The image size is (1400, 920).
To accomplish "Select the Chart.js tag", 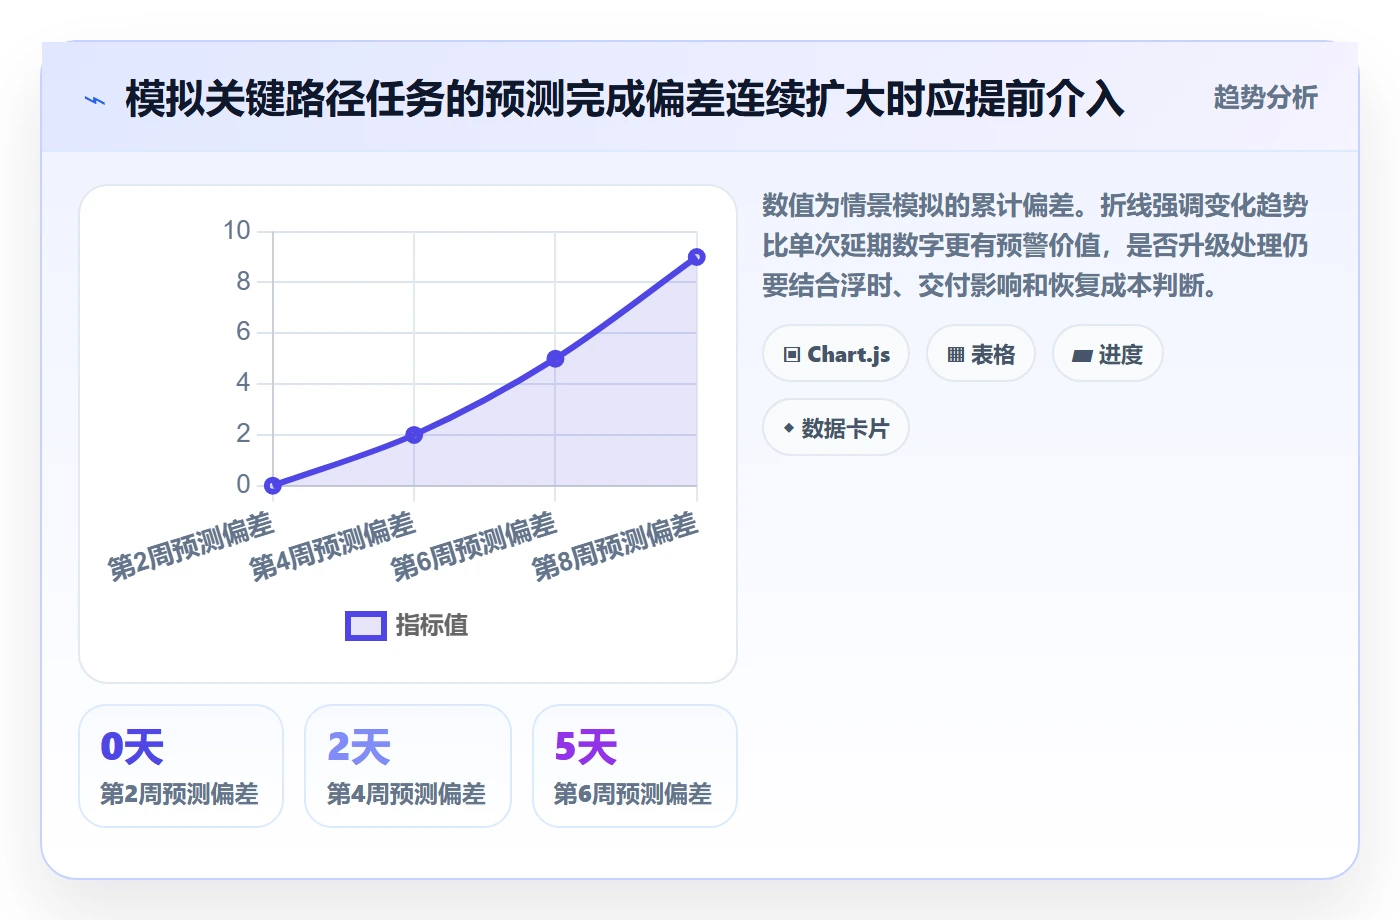I will [836, 354].
